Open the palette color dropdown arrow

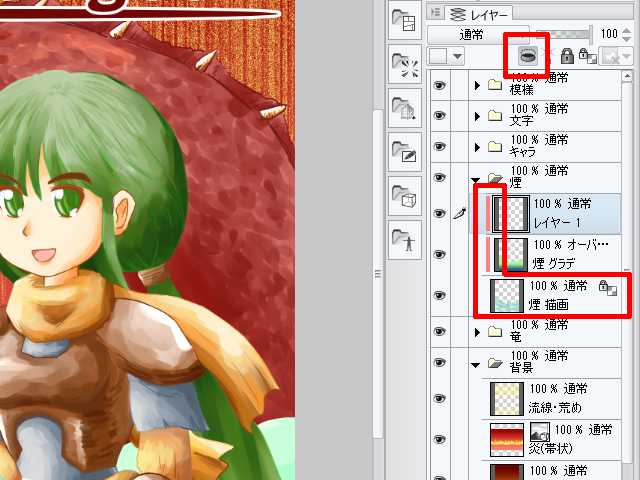(x=458, y=56)
